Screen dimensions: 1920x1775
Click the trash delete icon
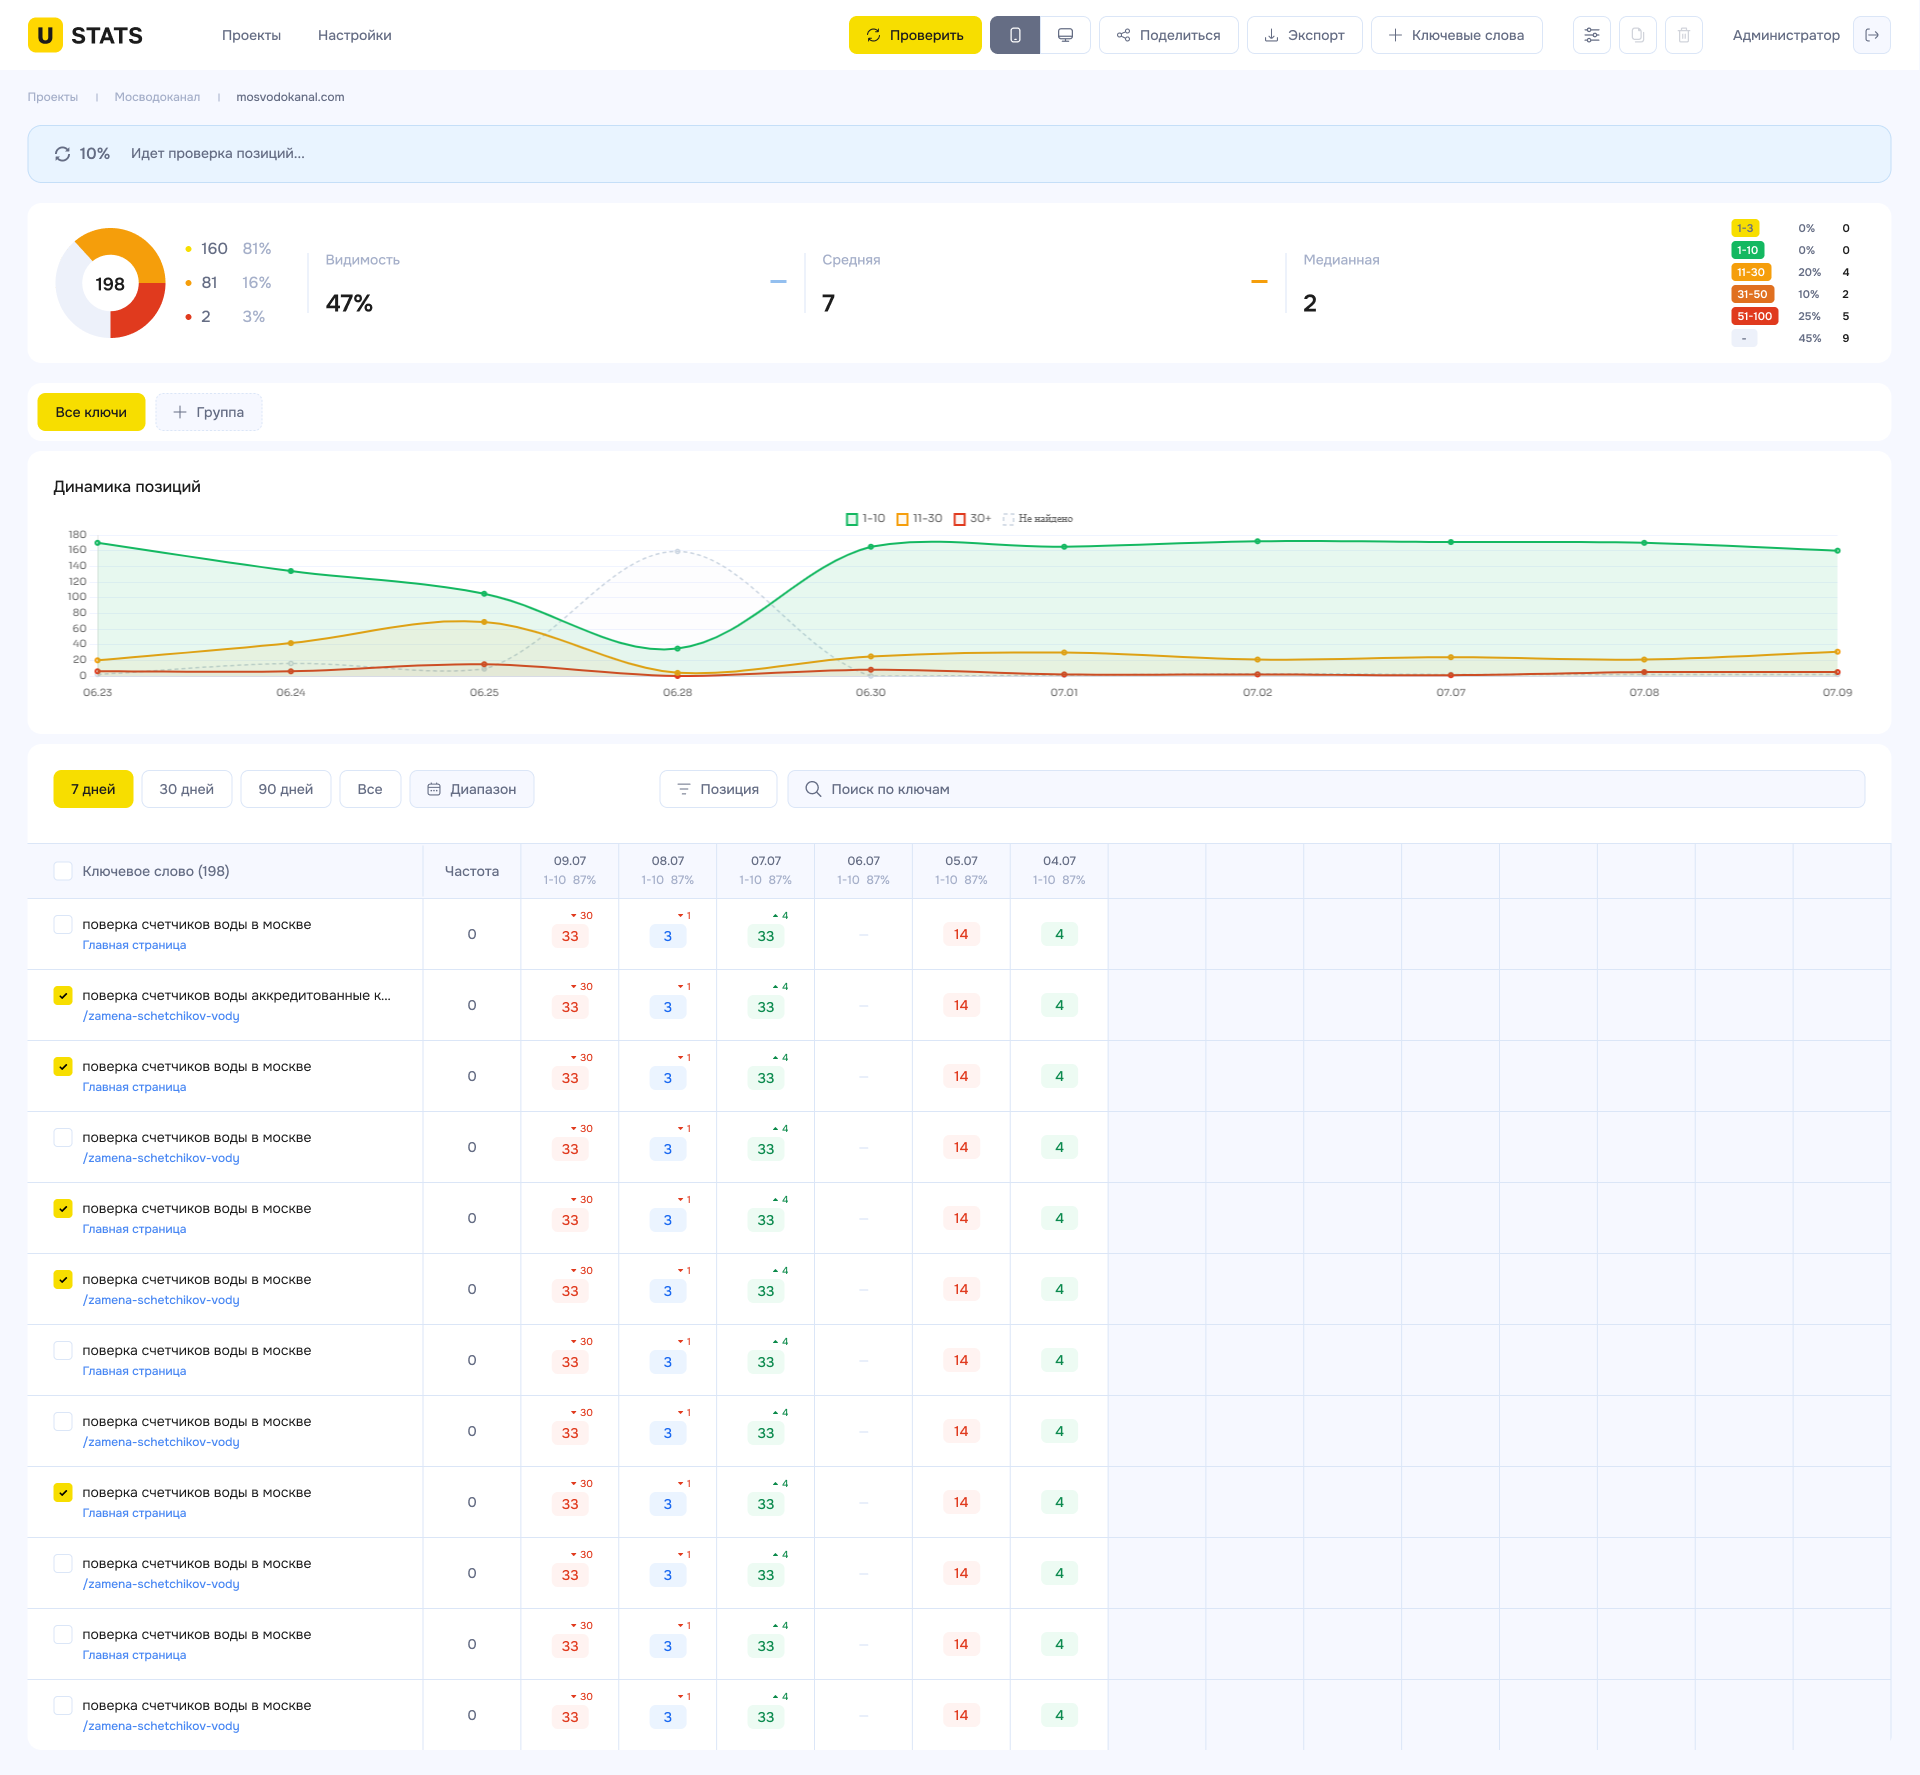point(1683,35)
